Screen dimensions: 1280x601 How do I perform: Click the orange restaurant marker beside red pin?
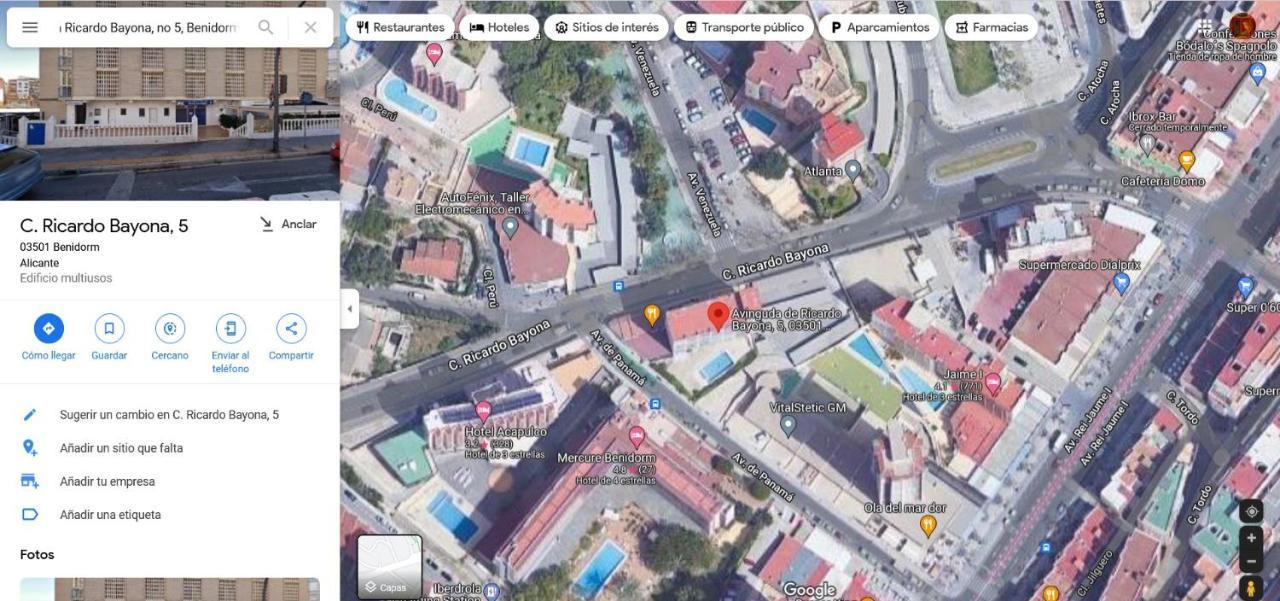[652, 315]
